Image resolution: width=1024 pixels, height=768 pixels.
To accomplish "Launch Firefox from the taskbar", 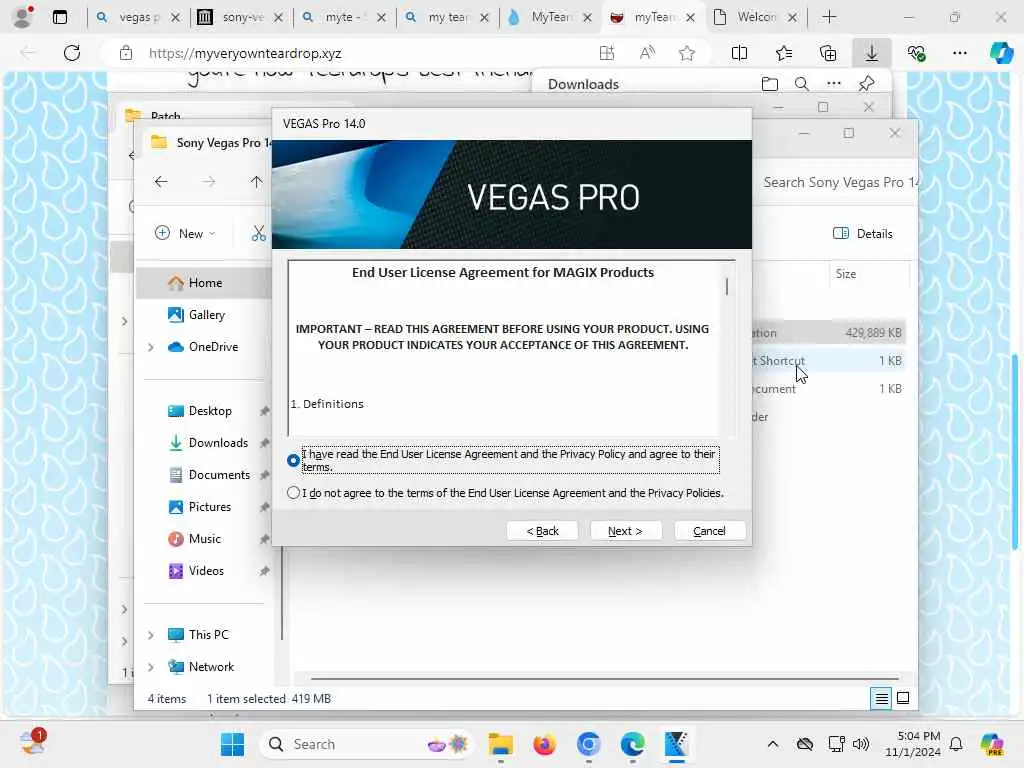I will tap(544, 744).
